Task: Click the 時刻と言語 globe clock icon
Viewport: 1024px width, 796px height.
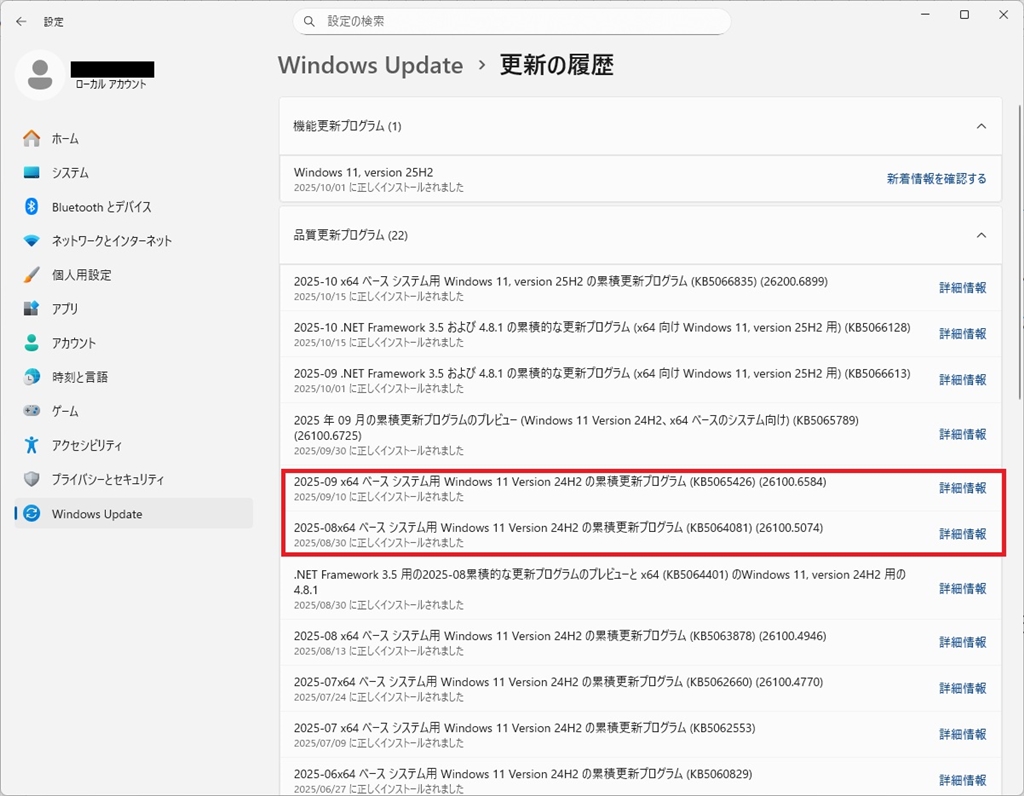Action: point(31,377)
